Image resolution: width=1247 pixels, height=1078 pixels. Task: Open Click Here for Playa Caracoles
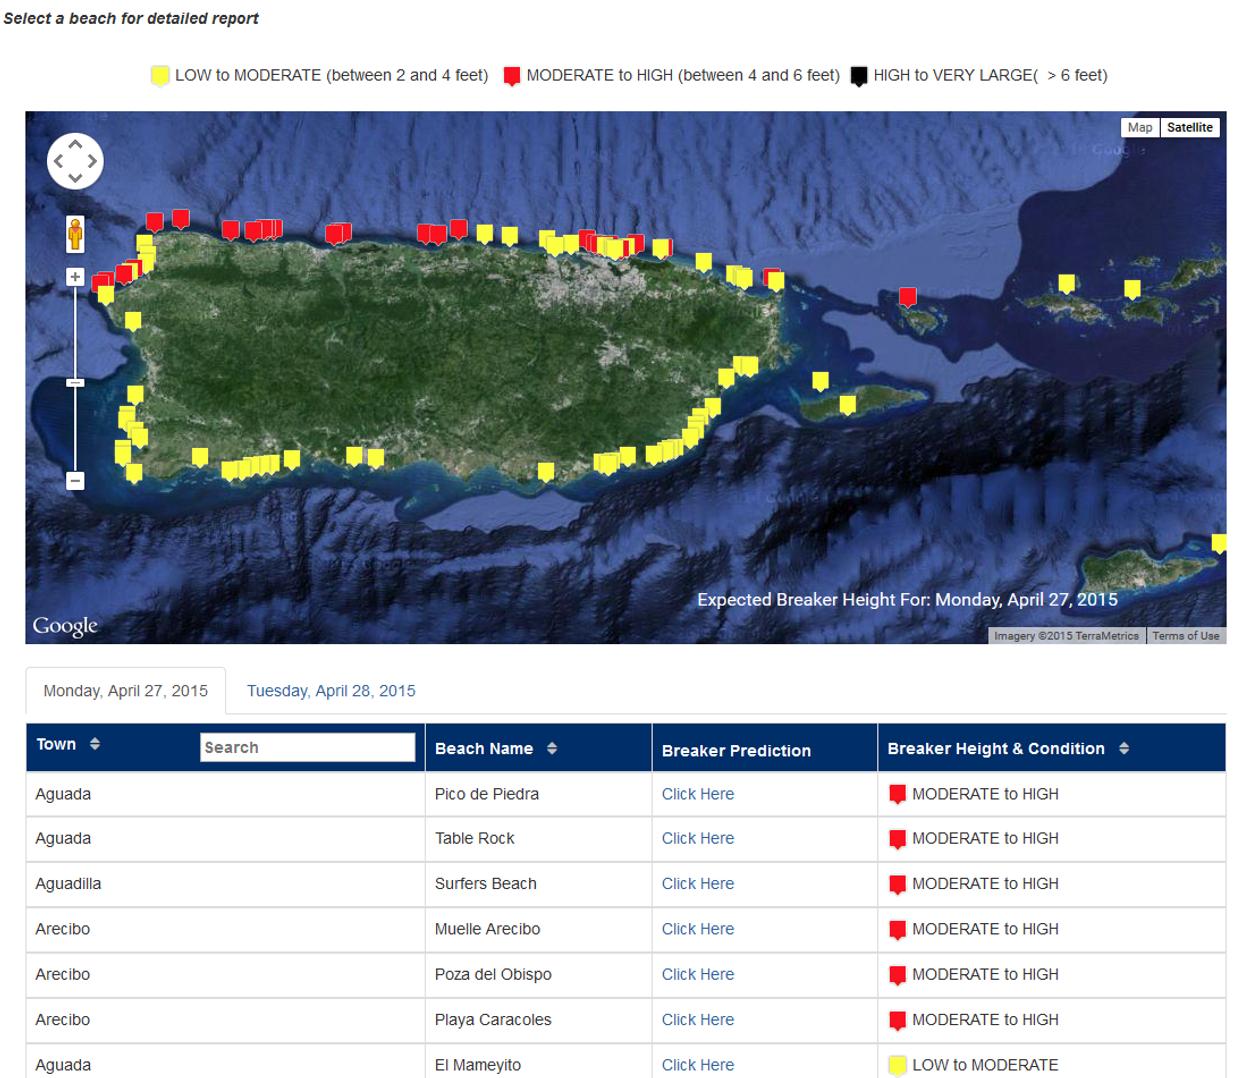click(698, 1020)
